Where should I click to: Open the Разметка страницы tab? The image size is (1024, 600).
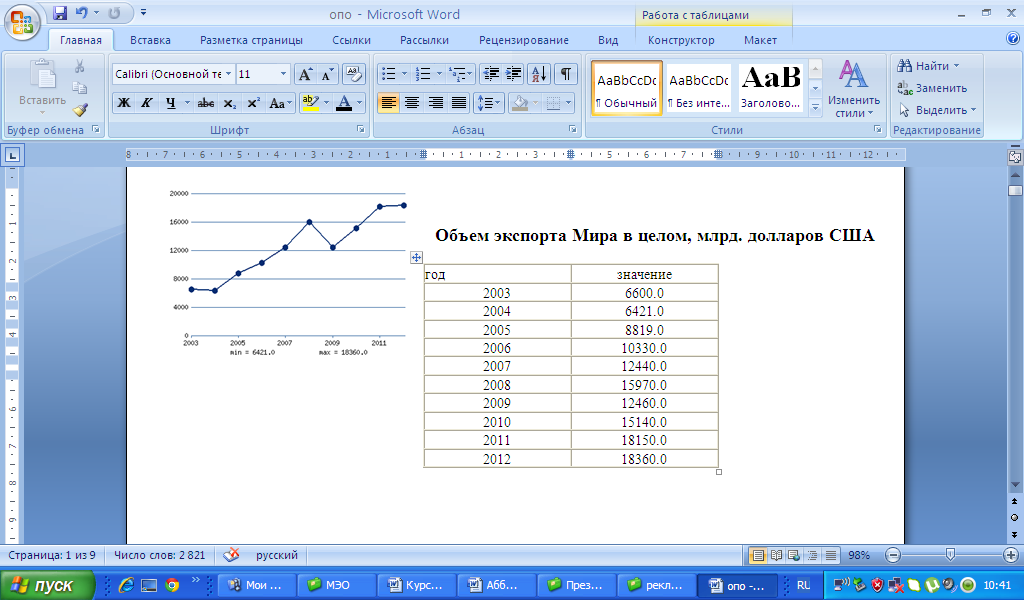point(251,40)
